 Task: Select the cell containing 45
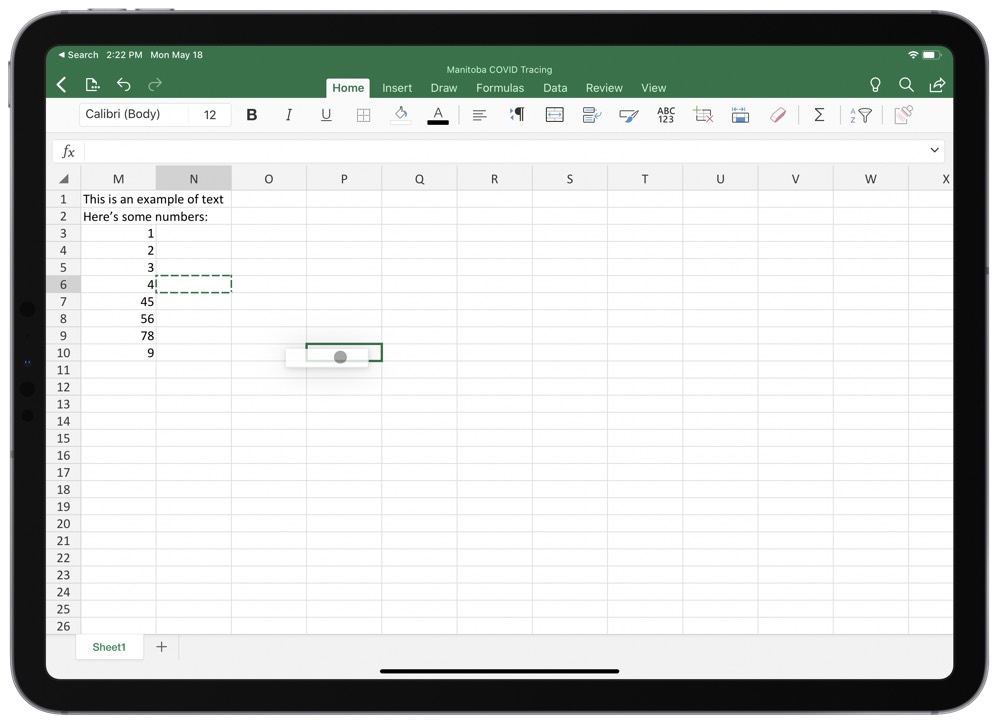(118, 302)
